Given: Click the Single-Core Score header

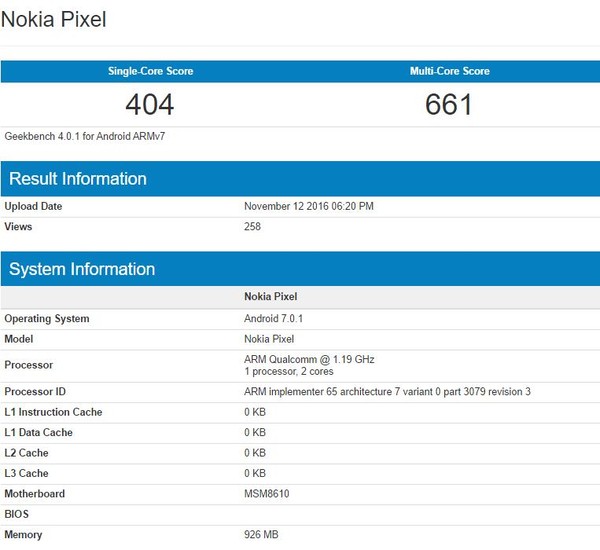Looking at the screenshot, I should click(x=150, y=71).
